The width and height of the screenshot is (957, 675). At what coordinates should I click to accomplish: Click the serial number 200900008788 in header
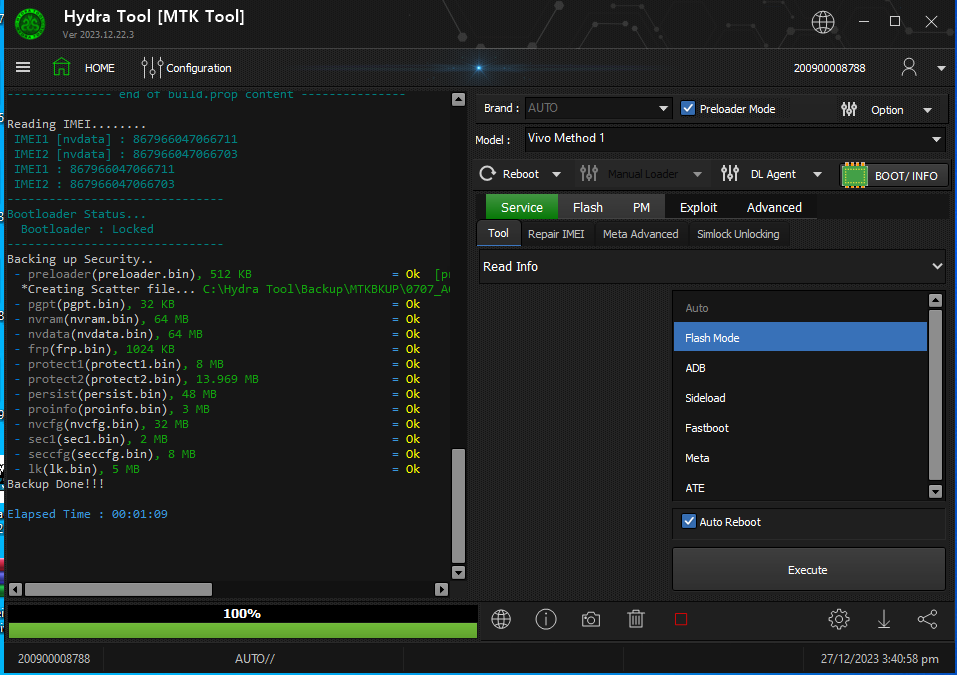tap(829, 68)
